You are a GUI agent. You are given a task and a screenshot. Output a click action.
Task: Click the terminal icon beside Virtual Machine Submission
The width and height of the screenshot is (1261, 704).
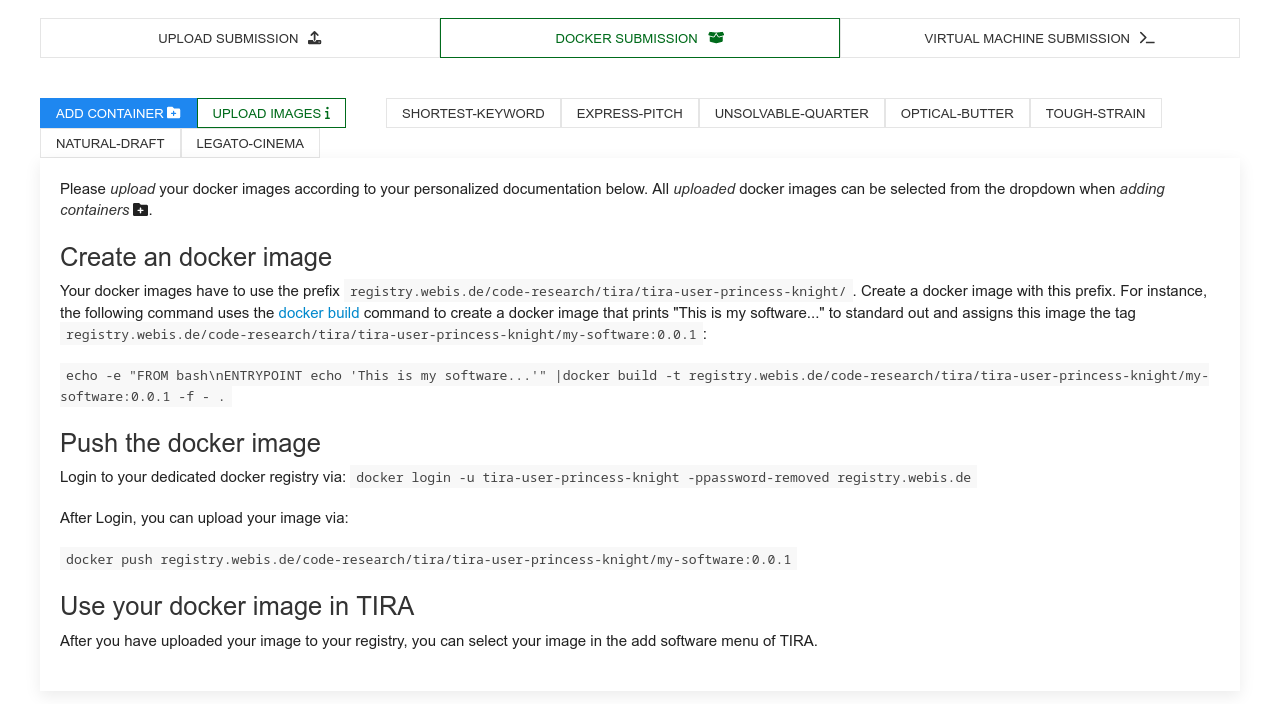[x=1147, y=38]
